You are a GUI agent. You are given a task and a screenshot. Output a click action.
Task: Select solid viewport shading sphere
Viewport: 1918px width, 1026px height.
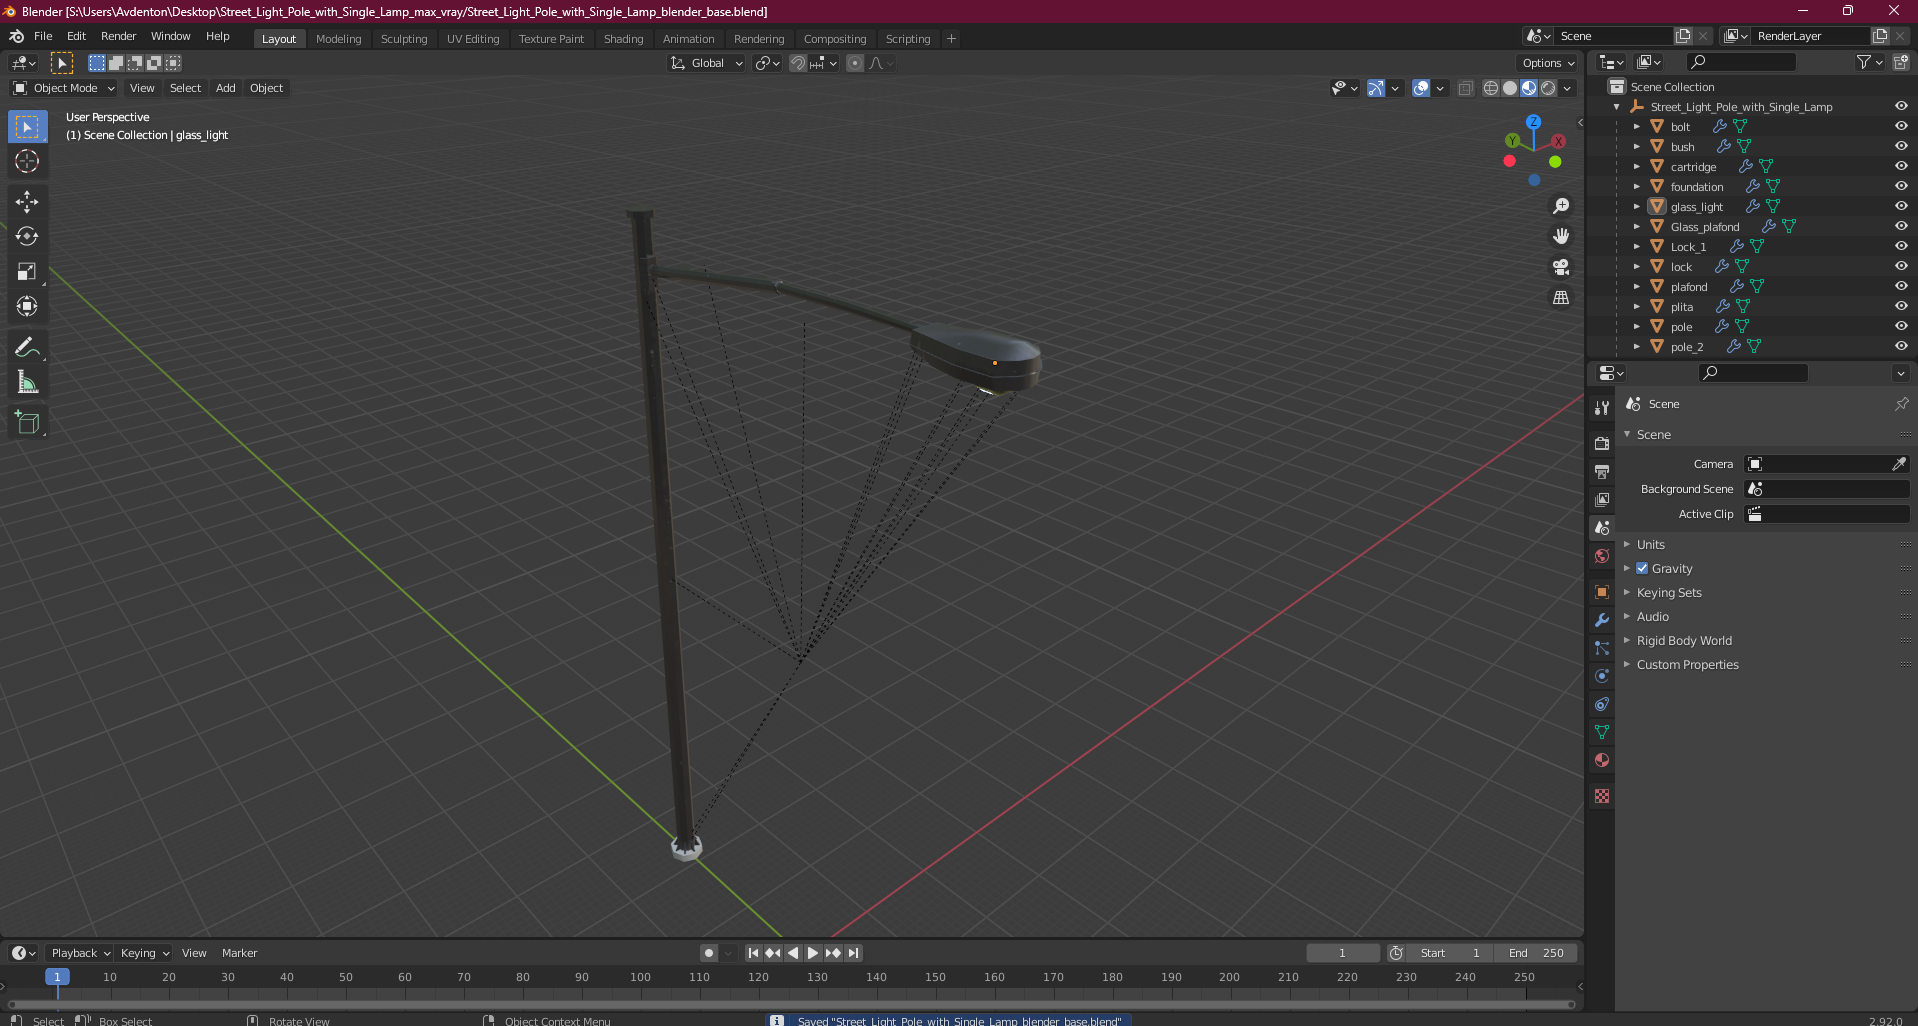coord(1510,88)
